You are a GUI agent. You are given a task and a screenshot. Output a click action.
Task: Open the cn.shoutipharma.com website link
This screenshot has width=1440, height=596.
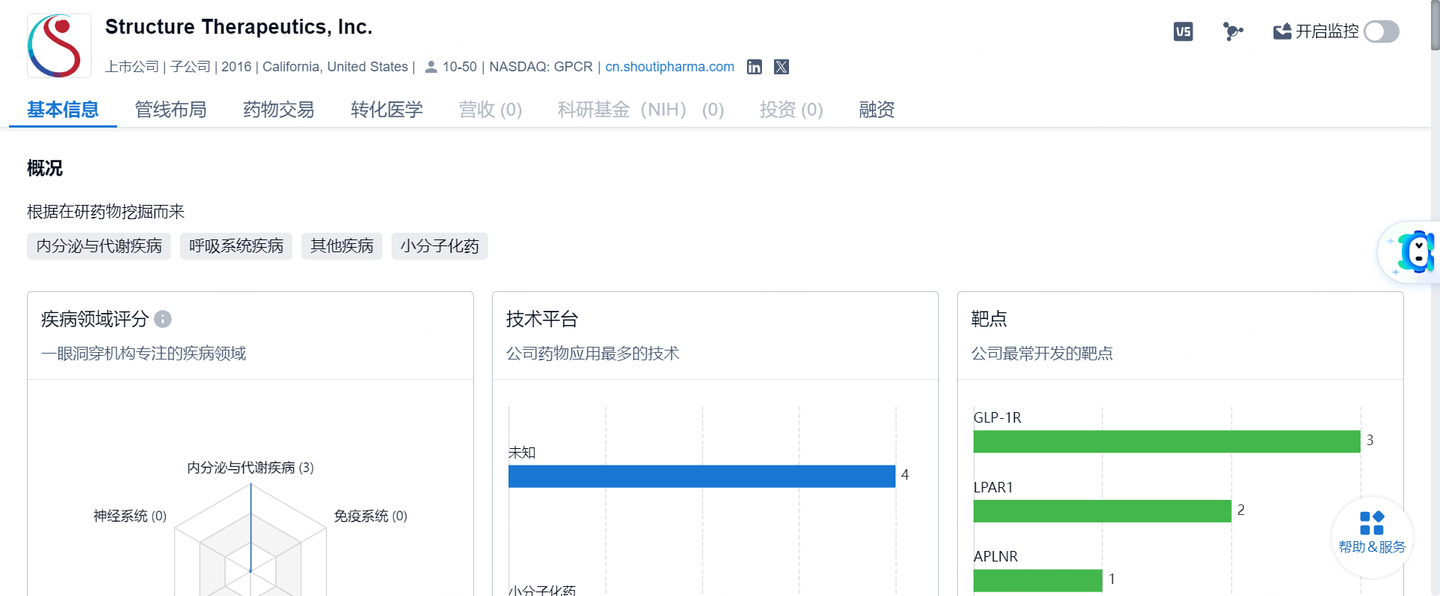pyautogui.click(x=668, y=66)
